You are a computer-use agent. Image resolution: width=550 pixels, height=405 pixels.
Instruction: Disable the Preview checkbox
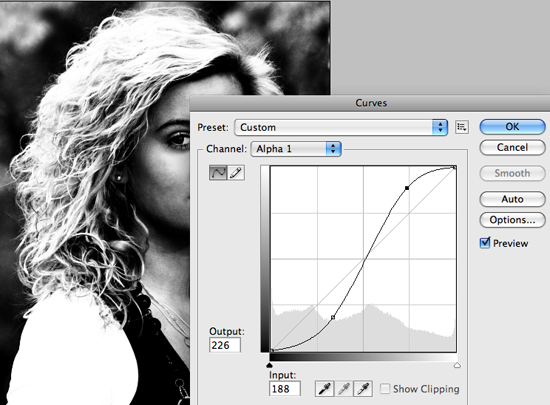tap(485, 243)
